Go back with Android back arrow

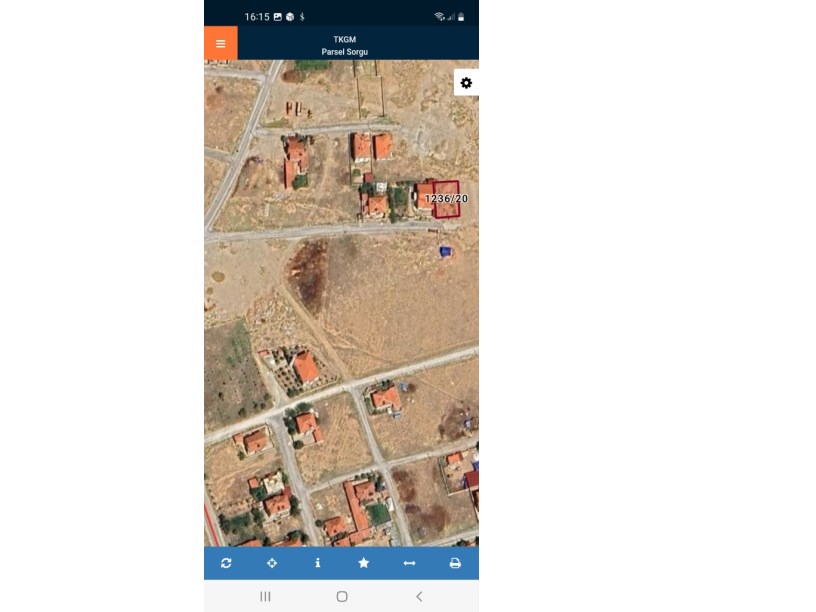[419, 596]
